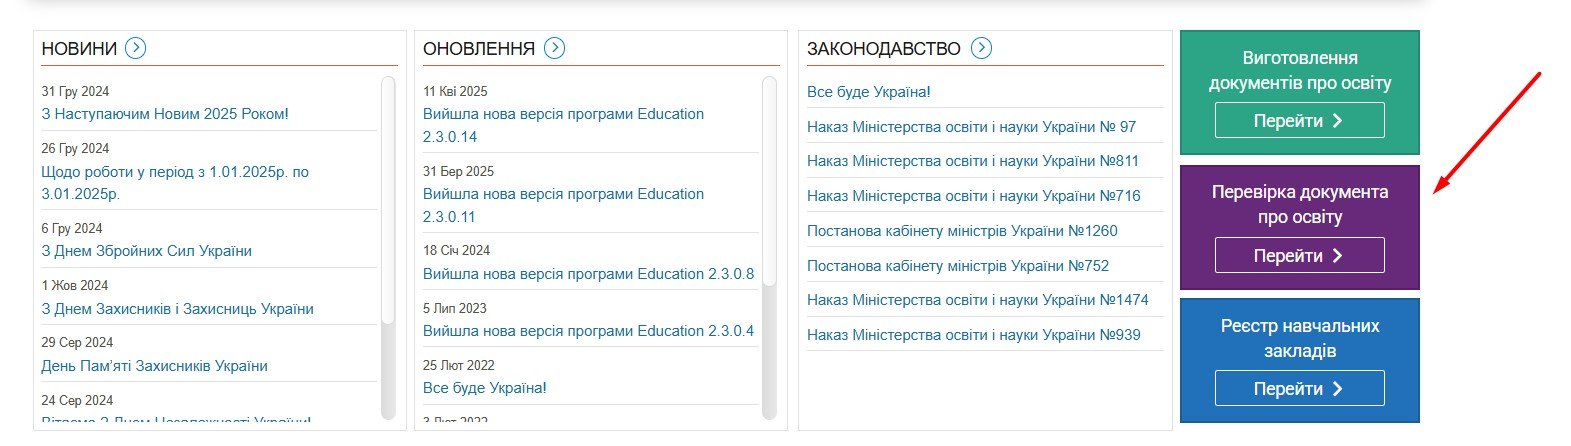Image resolution: width=1571 pixels, height=446 pixels.
Task: Open Постанова кабінету міністрів України №1260
Action: (x=962, y=231)
